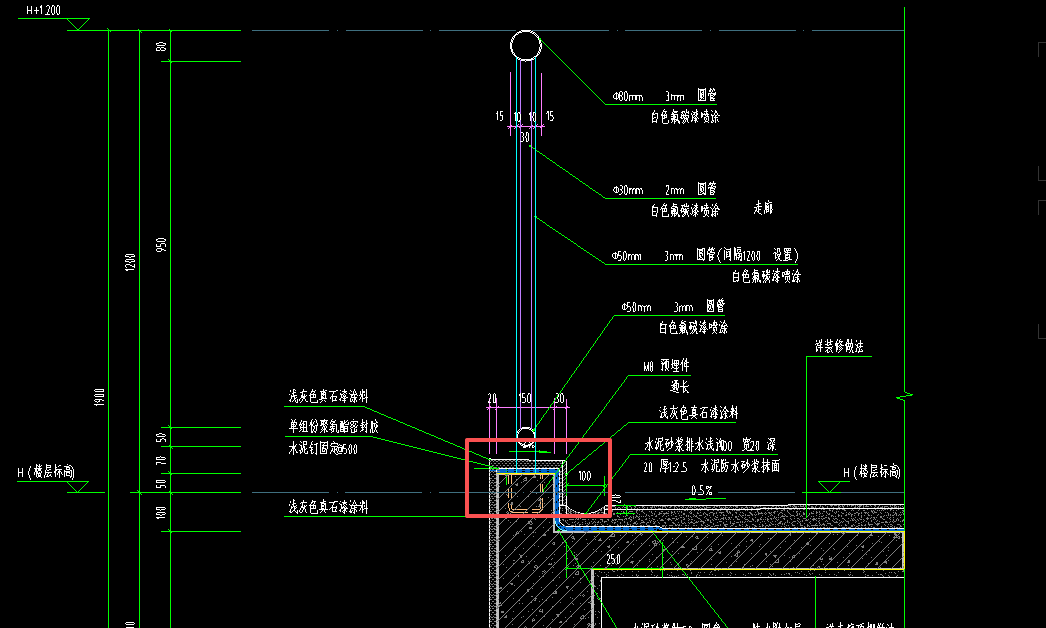Image resolution: width=1046 pixels, height=628 pixels.
Task: Click the "1900" vertical dimension text
Action: pos(99,397)
